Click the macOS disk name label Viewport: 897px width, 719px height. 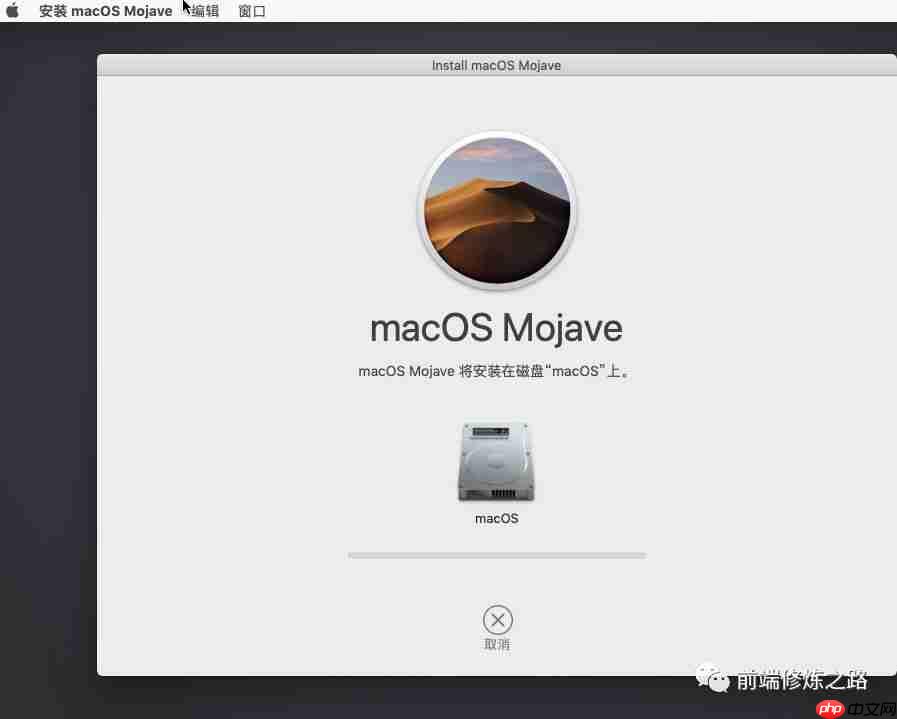point(497,519)
